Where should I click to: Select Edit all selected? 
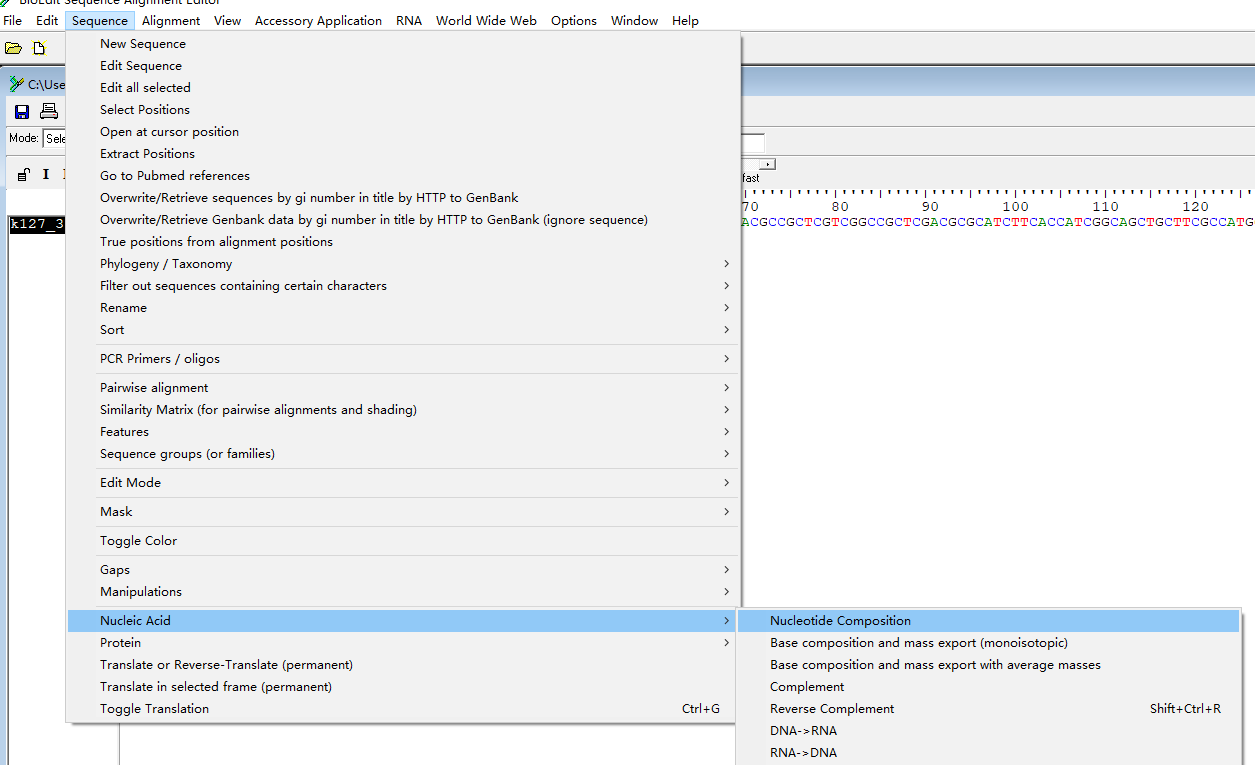pyautogui.click(x=403, y=88)
